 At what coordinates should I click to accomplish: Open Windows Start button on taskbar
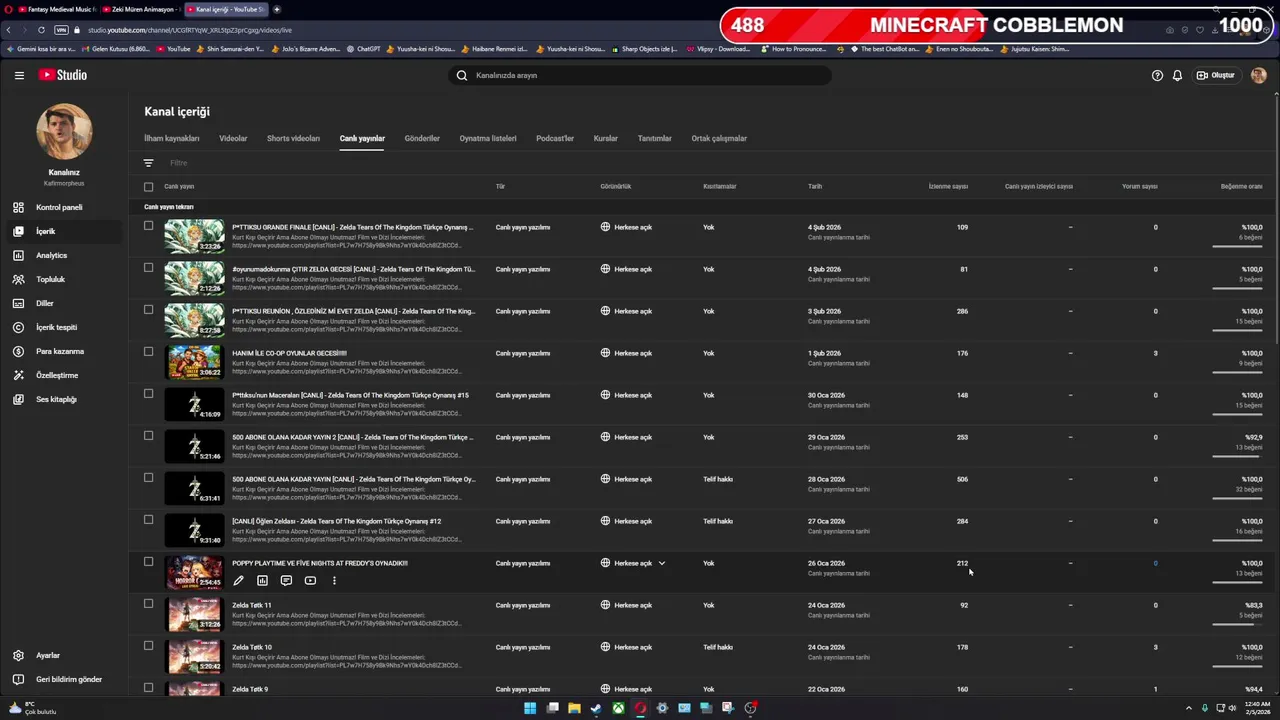[530, 708]
